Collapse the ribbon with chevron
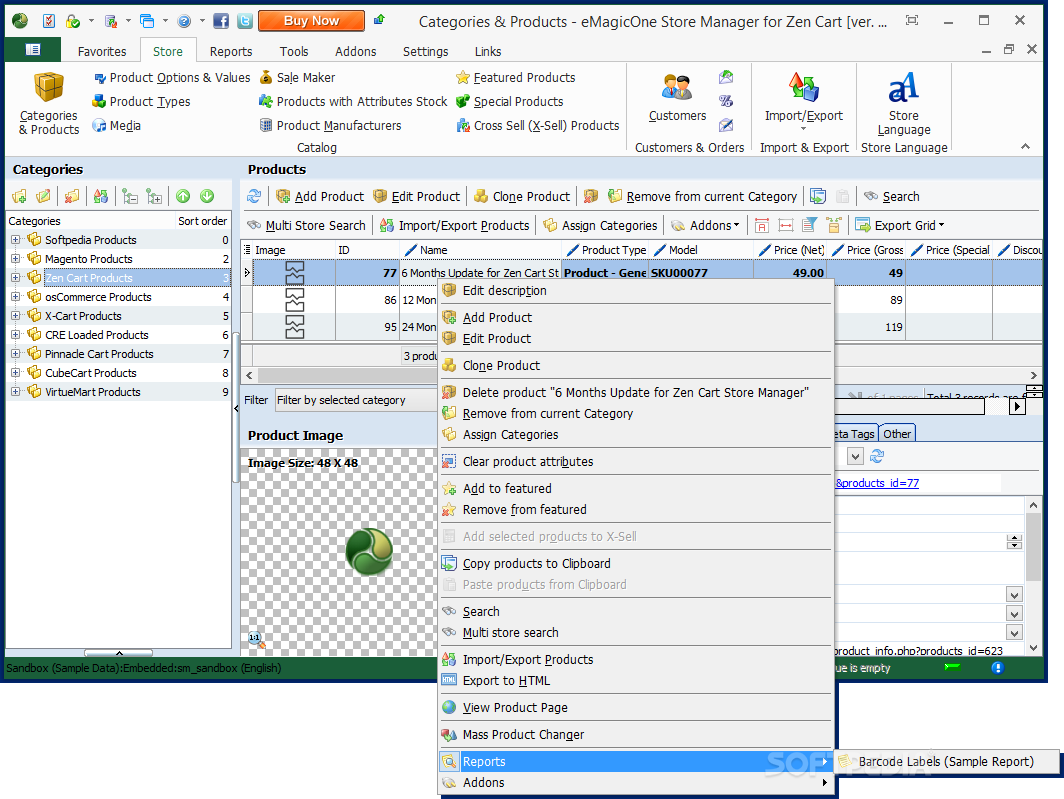Screen dimensions: 1064x799 tap(1025, 146)
